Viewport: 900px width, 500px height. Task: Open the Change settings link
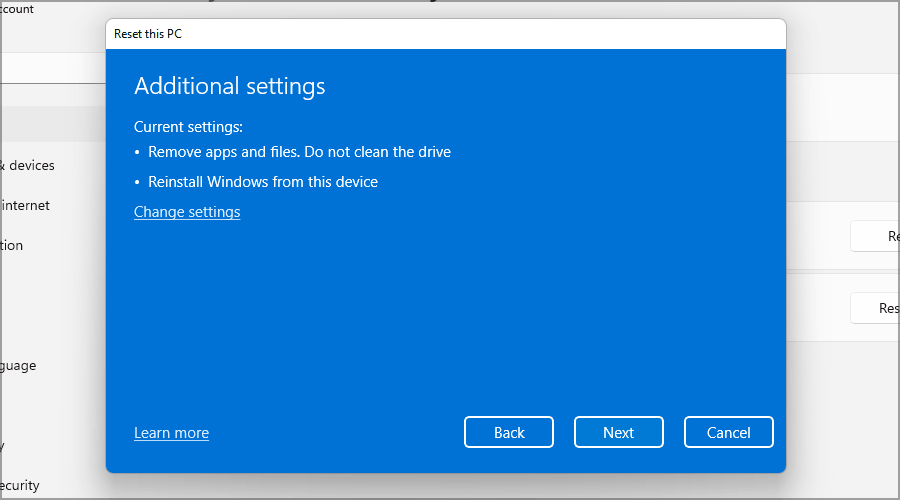pos(187,212)
